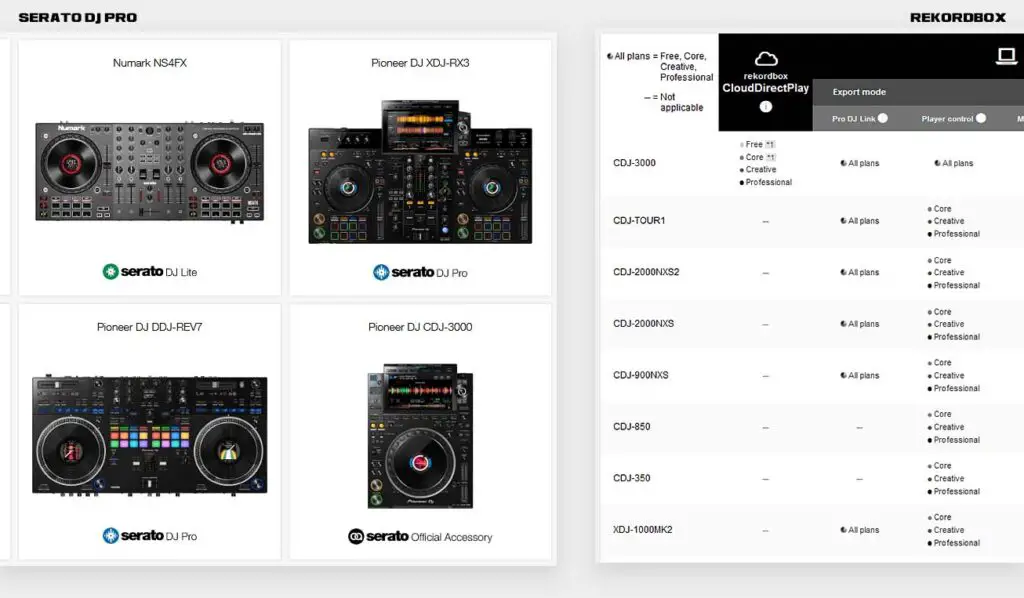Click Creative in XDJ-1000MK2 Player control cell
Screen dimensions: 1024x598
946,530
